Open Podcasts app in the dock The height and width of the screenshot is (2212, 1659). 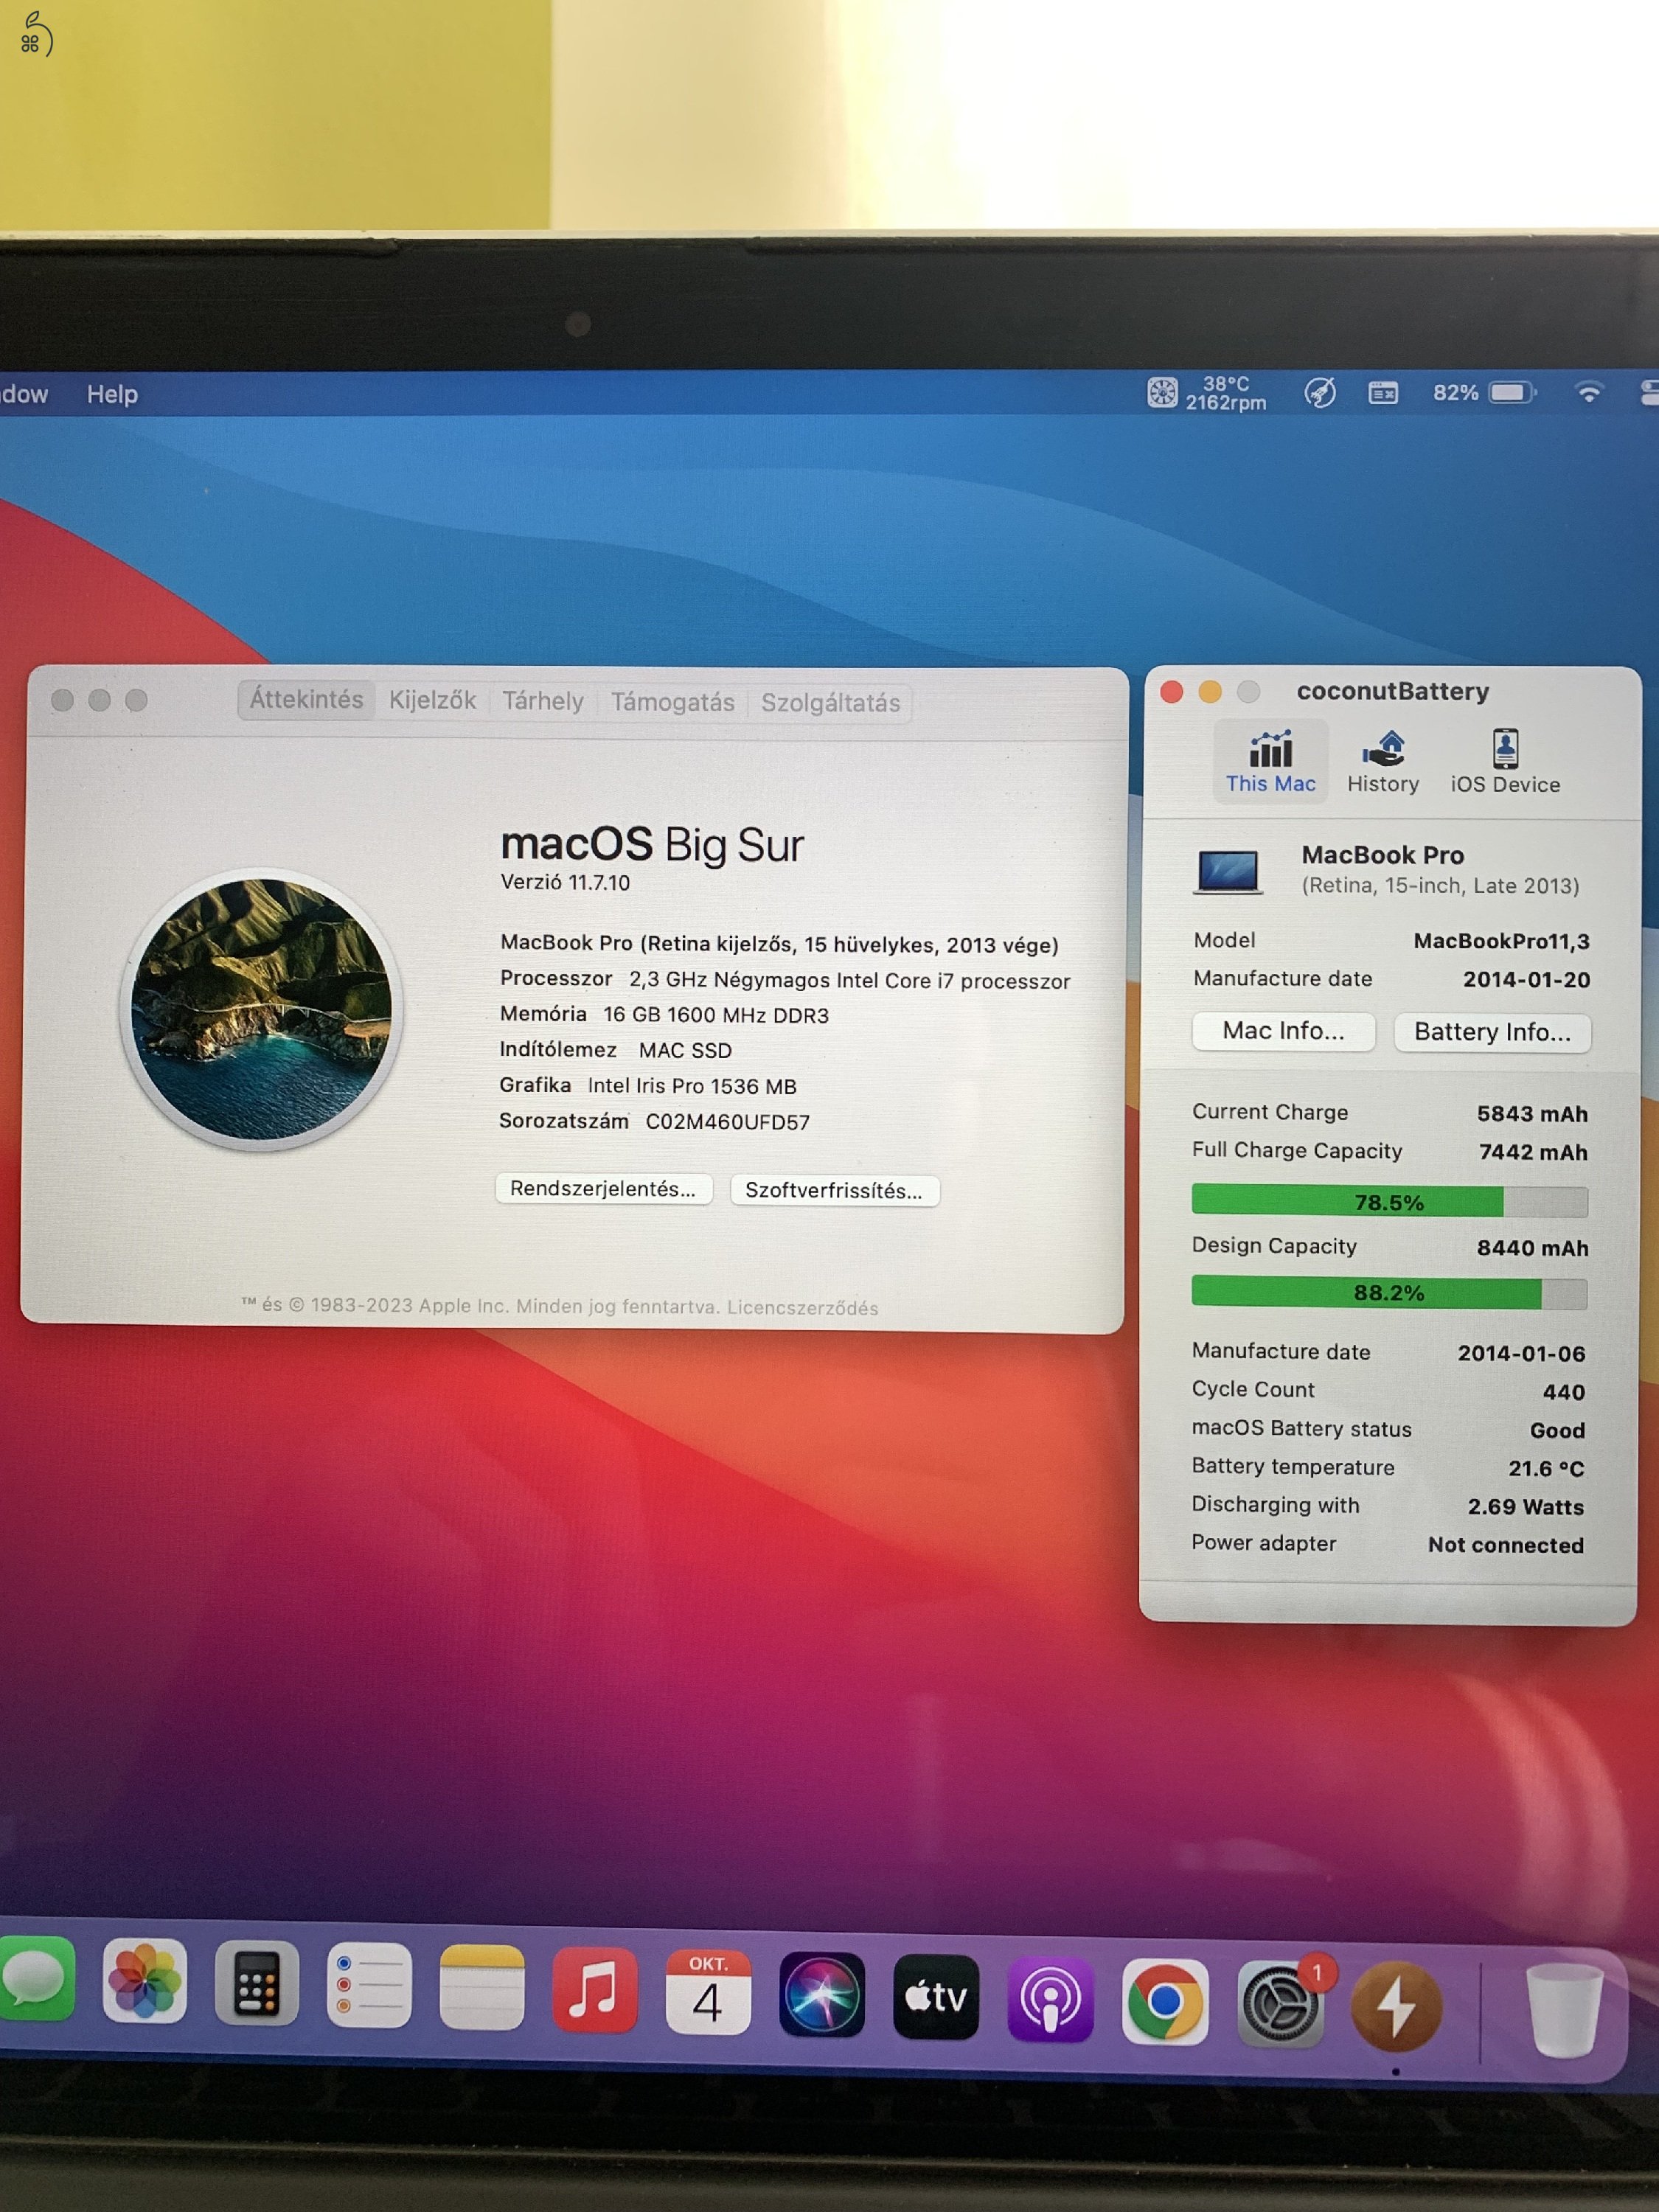coord(1050,1999)
